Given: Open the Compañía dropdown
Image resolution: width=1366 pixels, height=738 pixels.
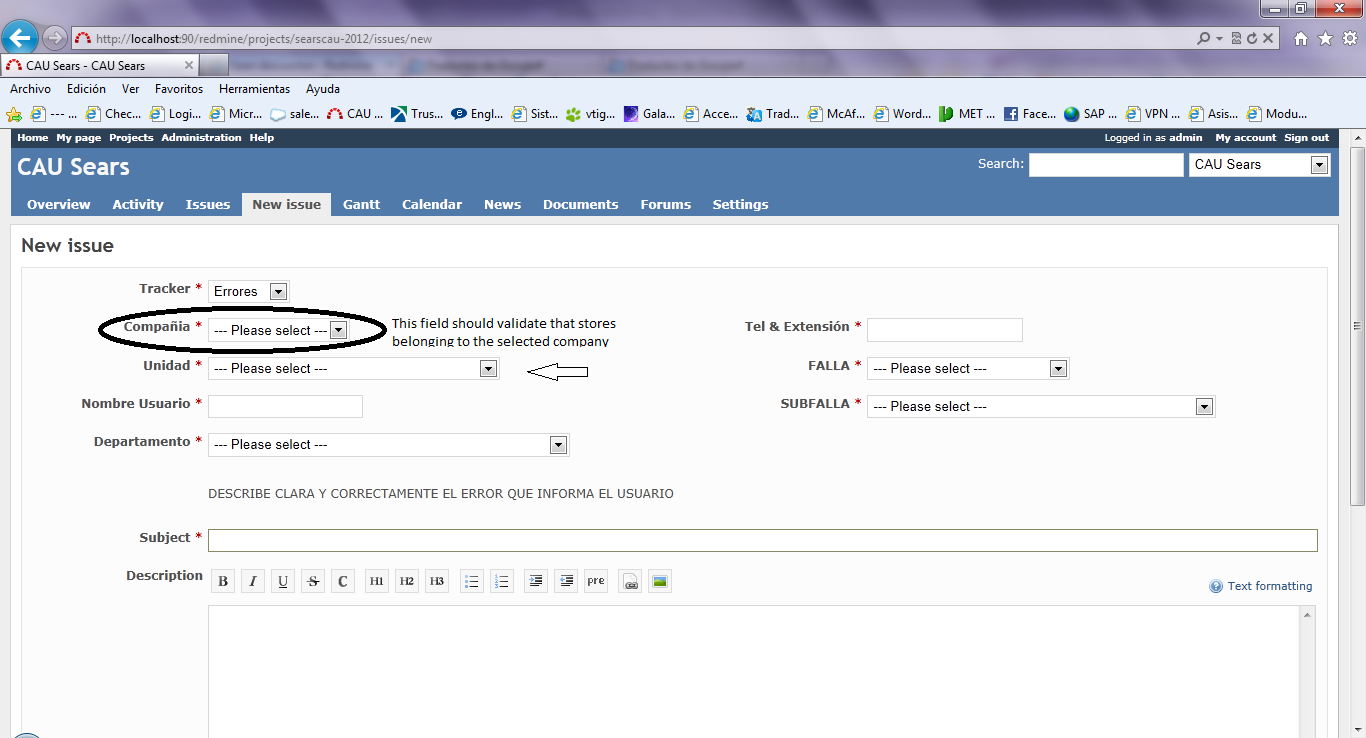Looking at the screenshot, I should (279, 330).
